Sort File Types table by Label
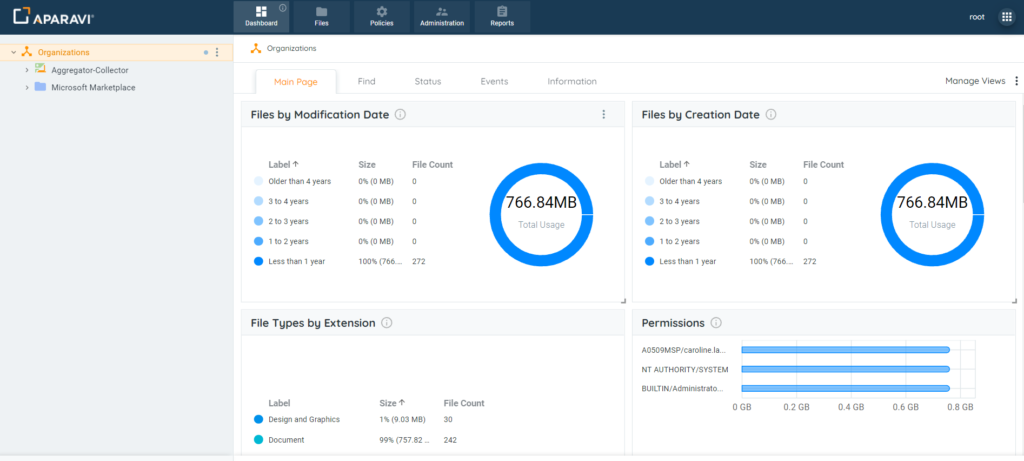The width and height of the screenshot is (1024, 461). 279,403
